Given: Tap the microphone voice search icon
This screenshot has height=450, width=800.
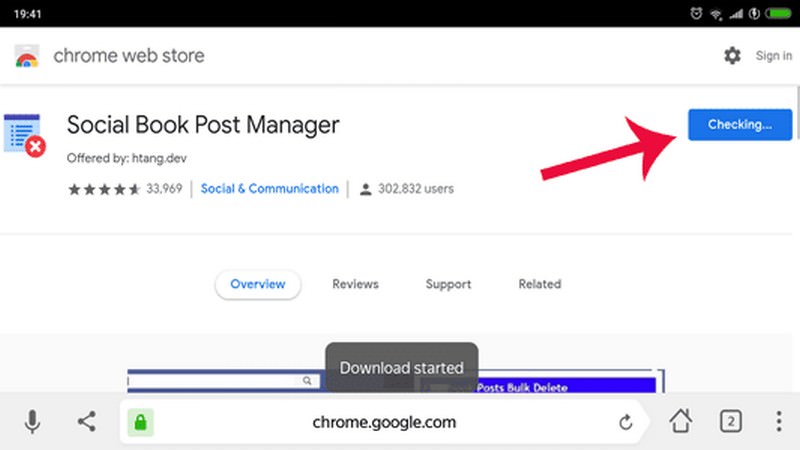Looking at the screenshot, I should tap(32, 422).
